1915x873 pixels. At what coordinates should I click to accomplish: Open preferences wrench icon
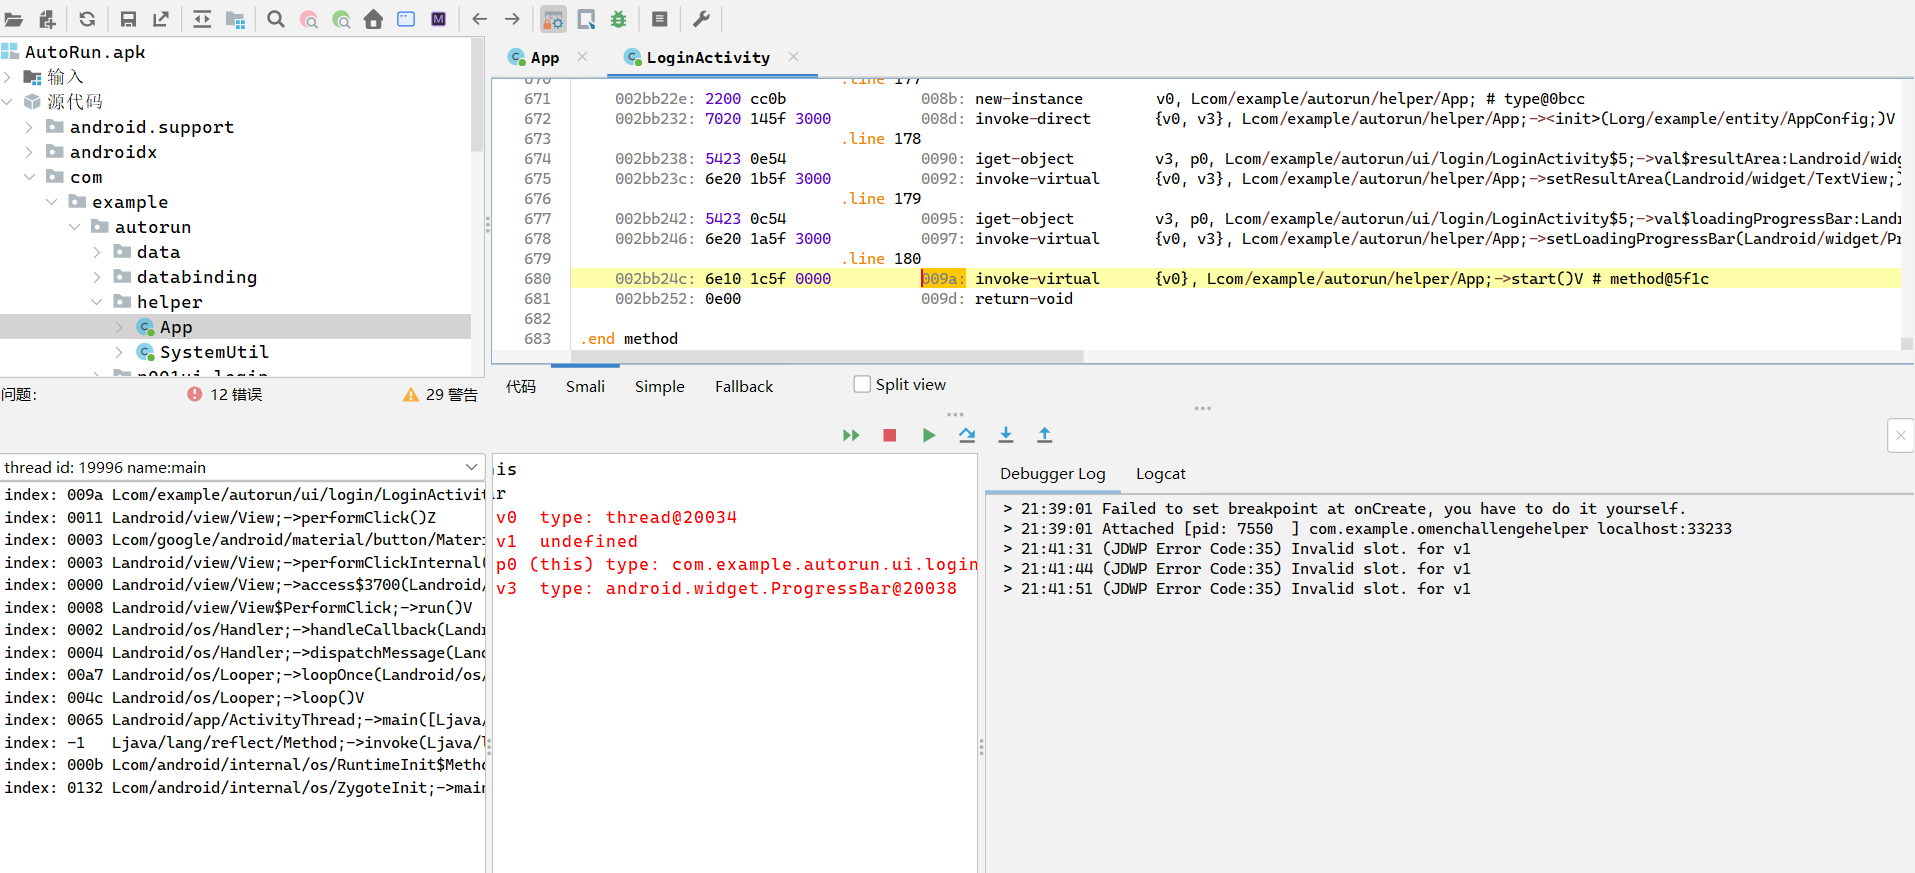click(701, 19)
